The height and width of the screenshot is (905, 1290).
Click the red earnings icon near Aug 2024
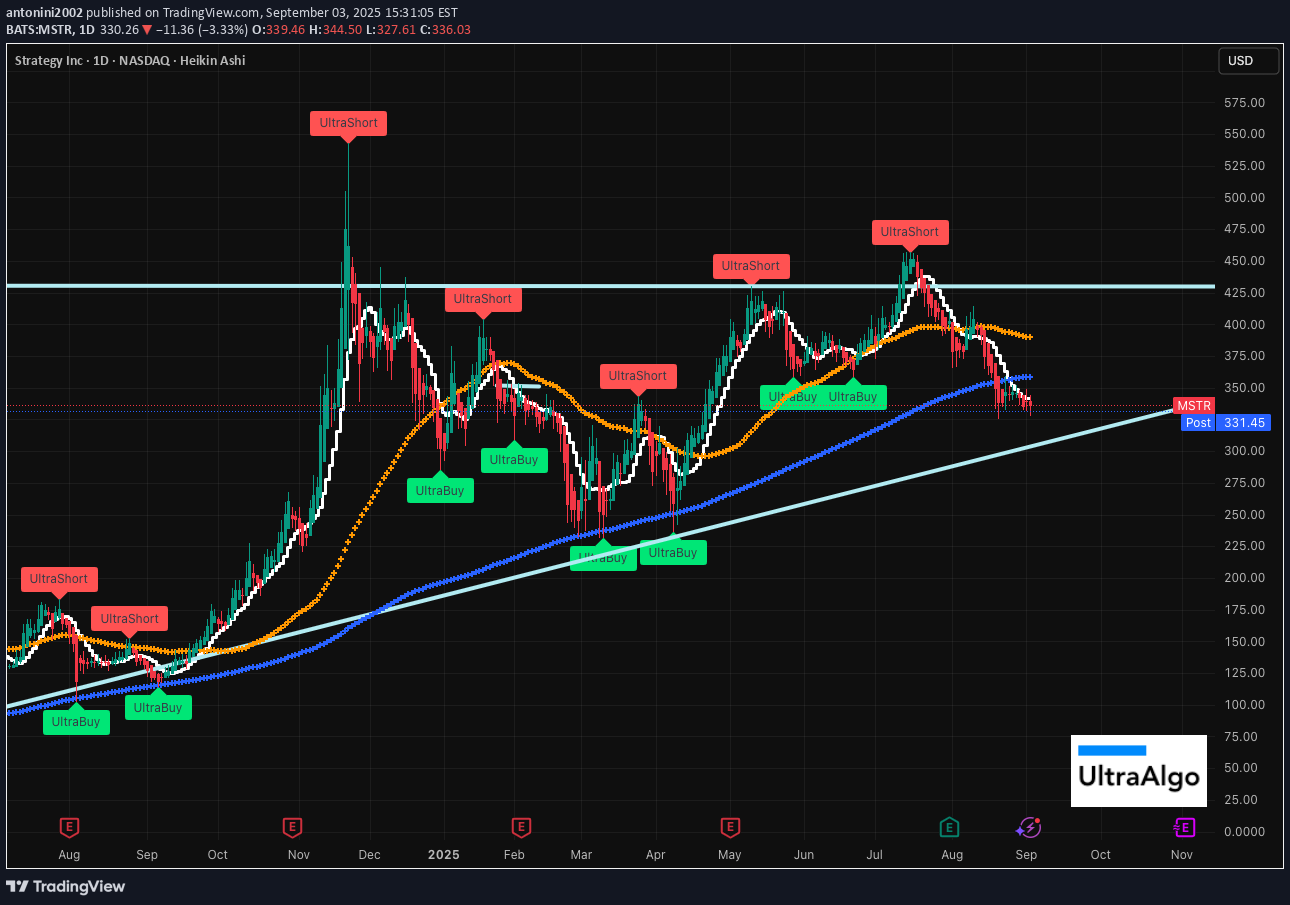coord(69,827)
